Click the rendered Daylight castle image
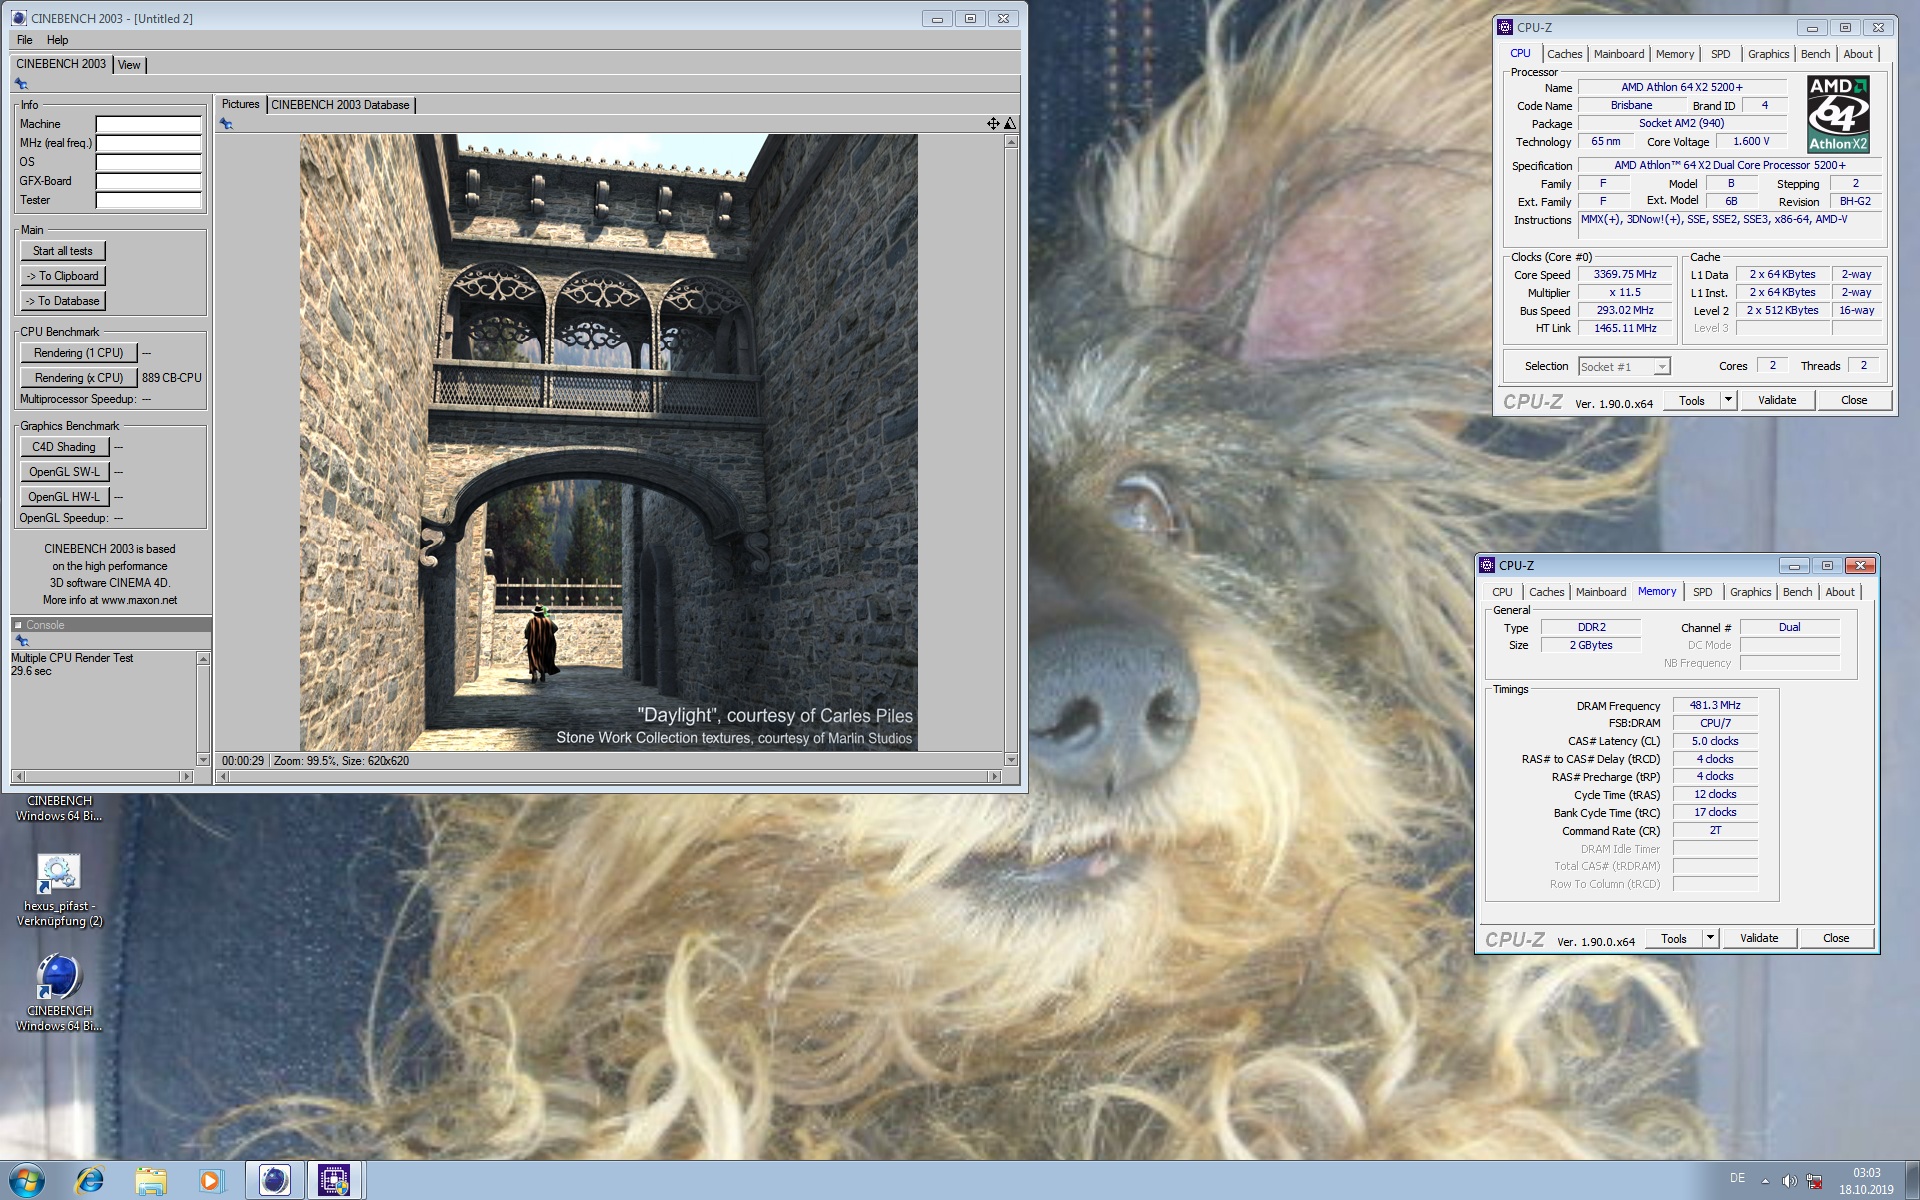This screenshot has width=1920, height=1200. pyautogui.click(x=608, y=442)
